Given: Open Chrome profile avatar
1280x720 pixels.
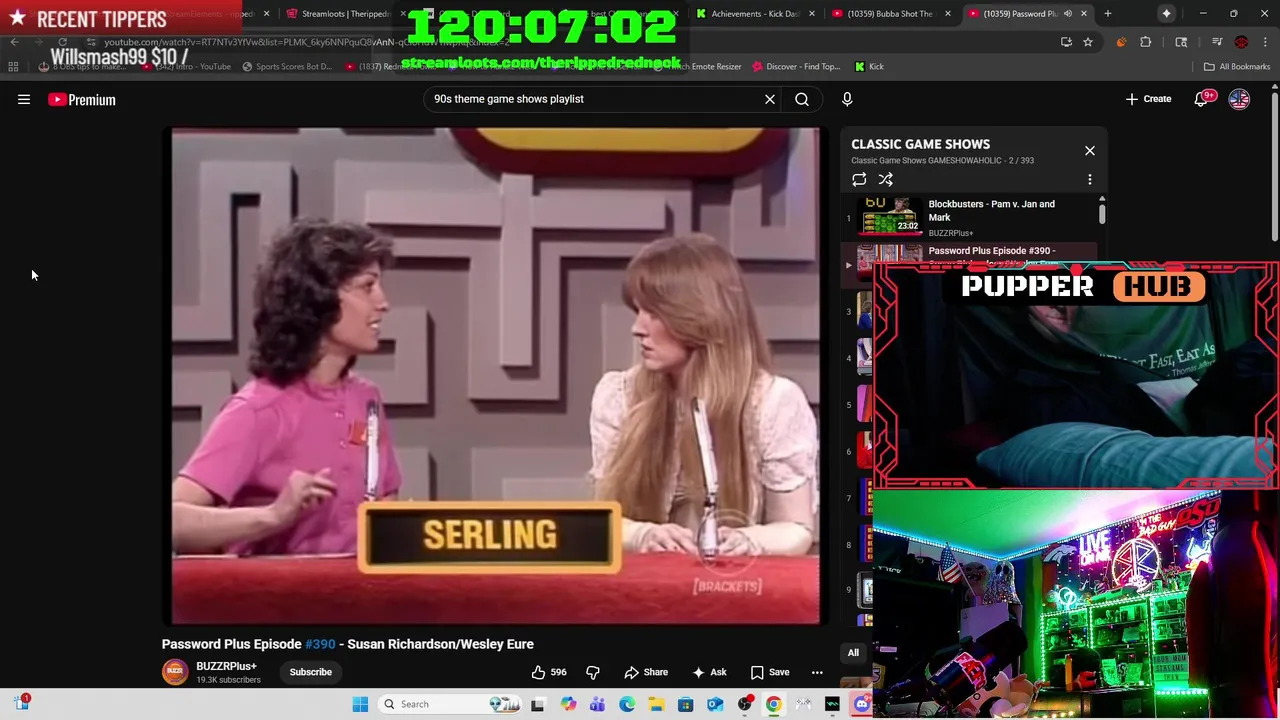Looking at the screenshot, I should coord(1241,42).
